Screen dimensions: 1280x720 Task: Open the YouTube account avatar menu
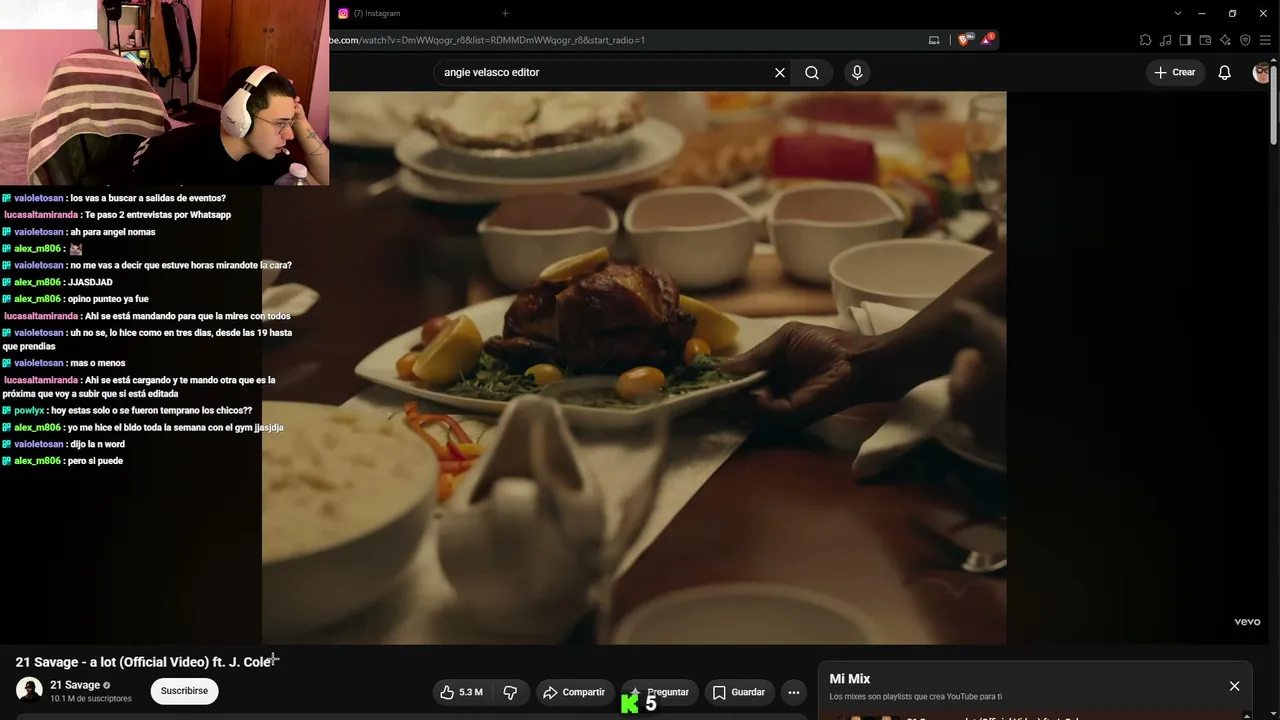point(1262,73)
